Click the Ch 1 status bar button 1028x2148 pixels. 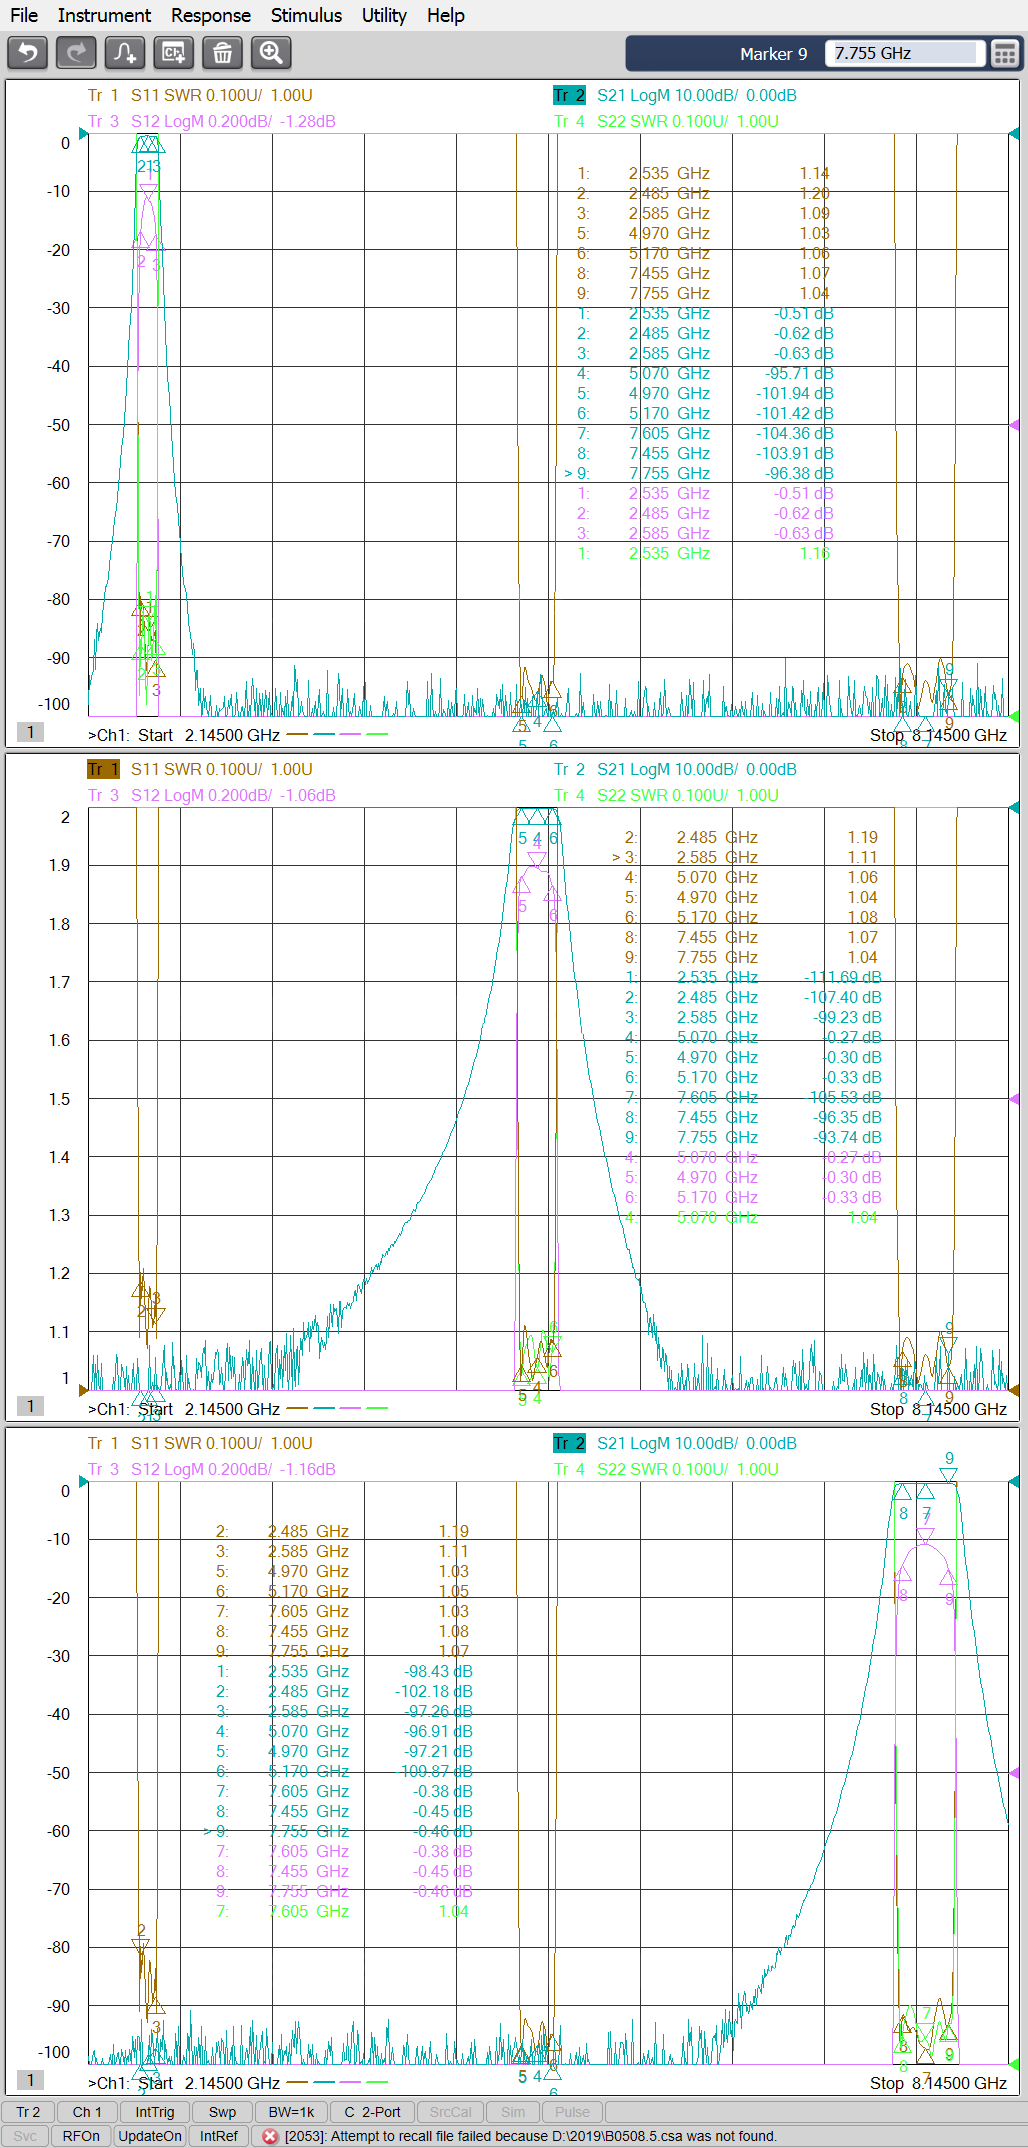click(x=87, y=2112)
